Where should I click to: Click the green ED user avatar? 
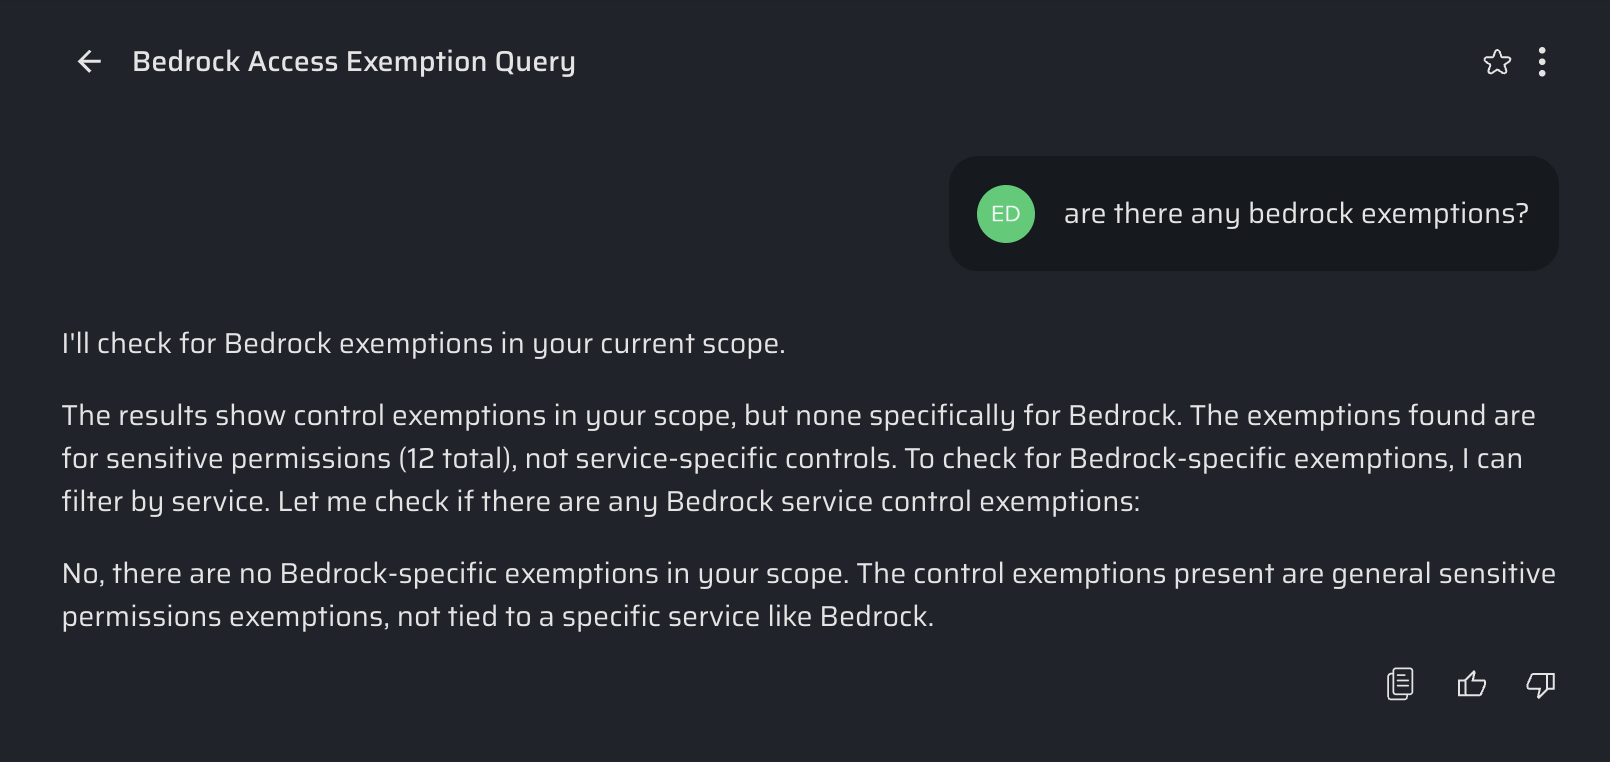coord(1005,214)
